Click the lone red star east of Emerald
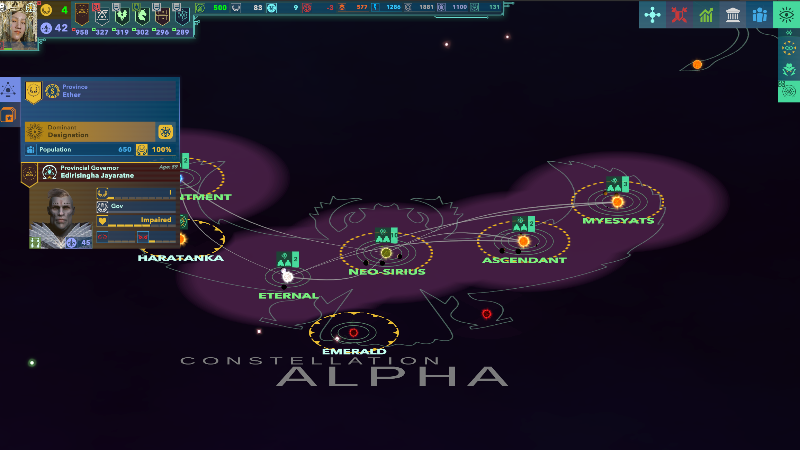The height and width of the screenshot is (450, 800). [486, 314]
